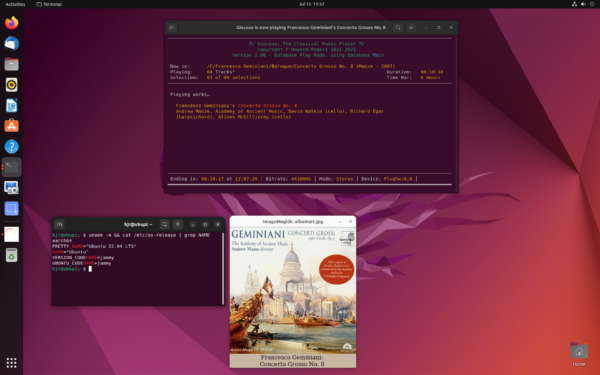Minimize the hjr@ubupi terminal window

(x=192, y=224)
